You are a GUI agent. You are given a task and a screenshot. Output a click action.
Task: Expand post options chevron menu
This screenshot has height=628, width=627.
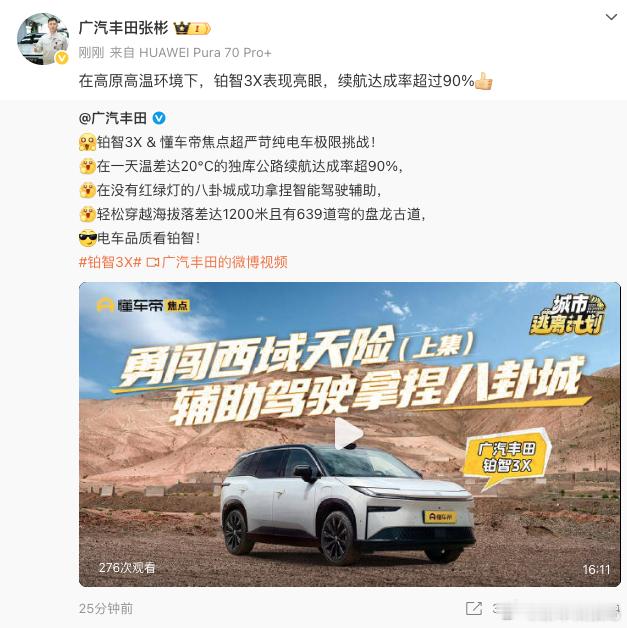611,17
